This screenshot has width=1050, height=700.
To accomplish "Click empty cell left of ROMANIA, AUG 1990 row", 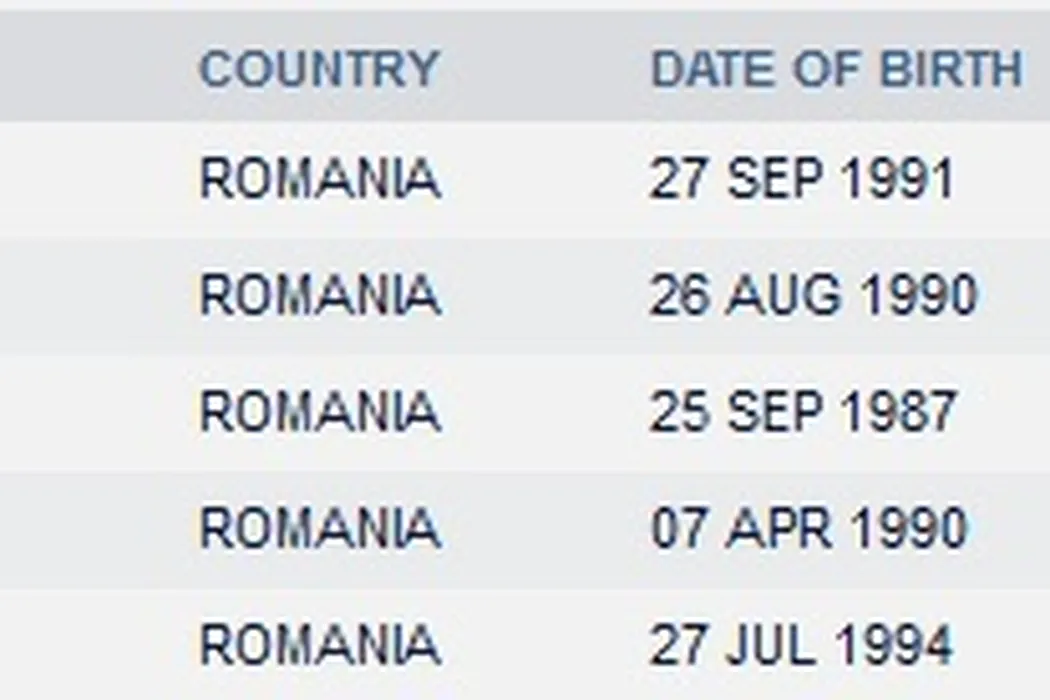I will (90, 296).
